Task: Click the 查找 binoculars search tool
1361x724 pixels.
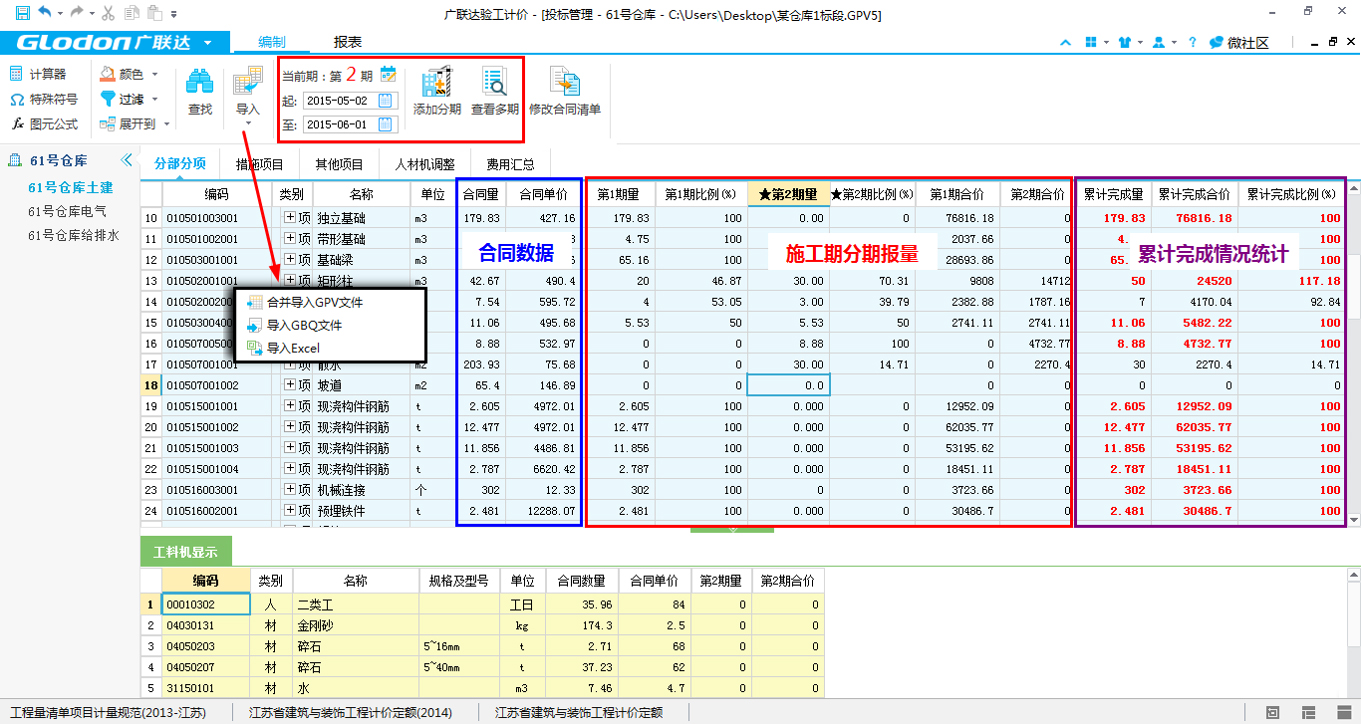Action: 200,92
